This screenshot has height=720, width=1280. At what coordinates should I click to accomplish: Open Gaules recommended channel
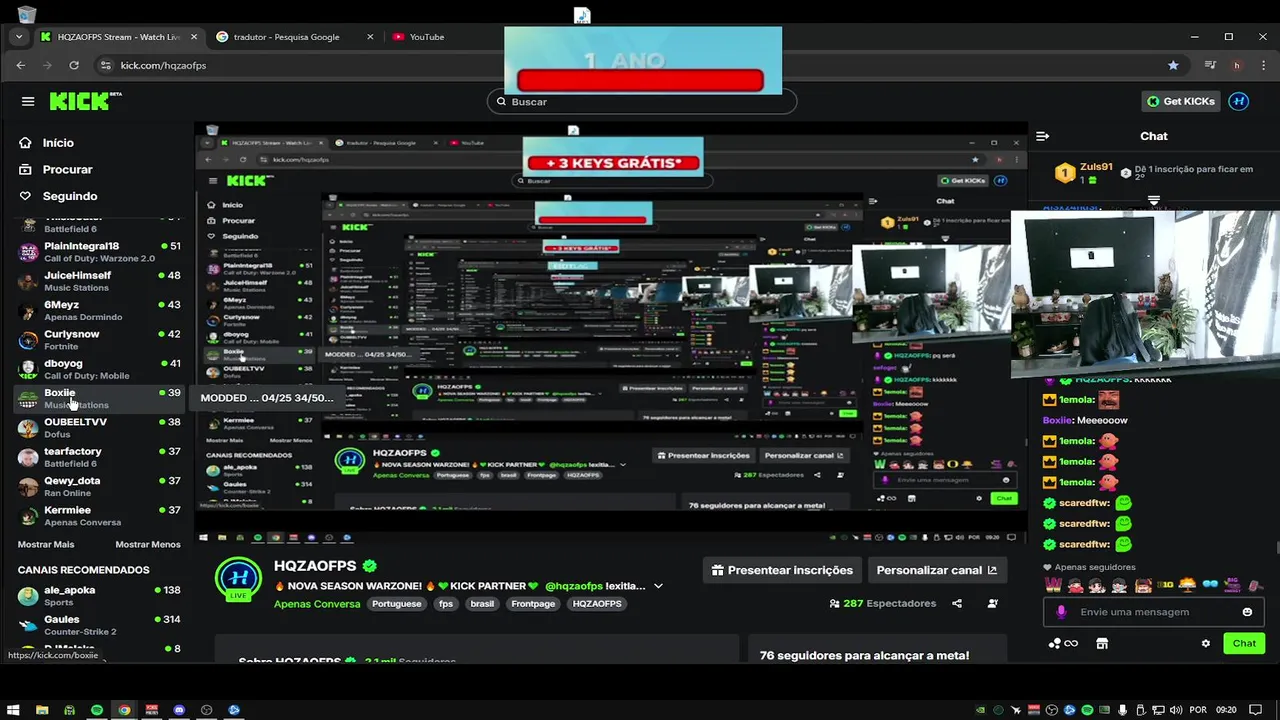pos(99,625)
